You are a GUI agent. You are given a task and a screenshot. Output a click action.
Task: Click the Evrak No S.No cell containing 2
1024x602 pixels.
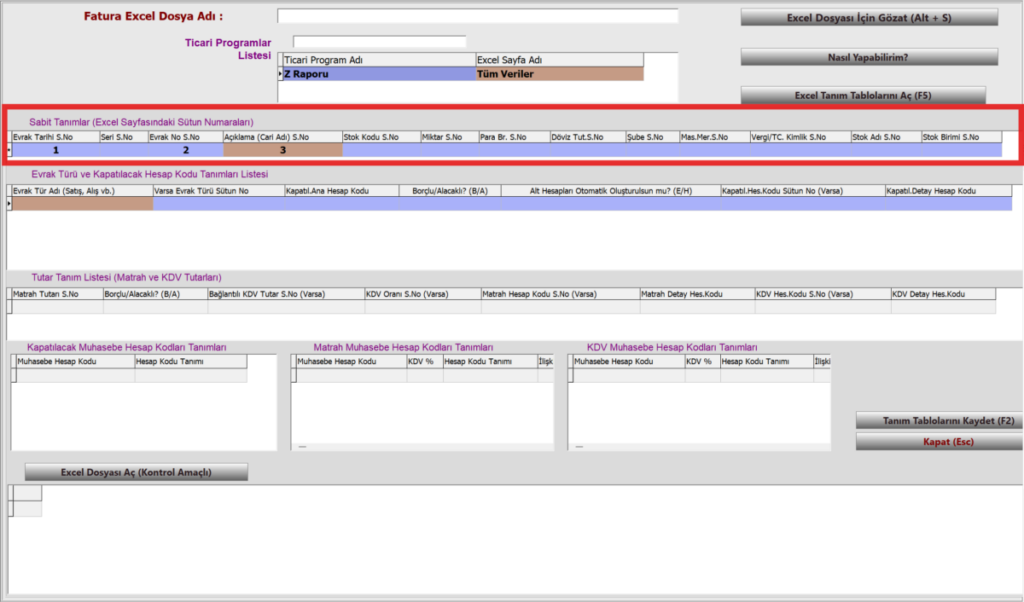coord(185,150)
